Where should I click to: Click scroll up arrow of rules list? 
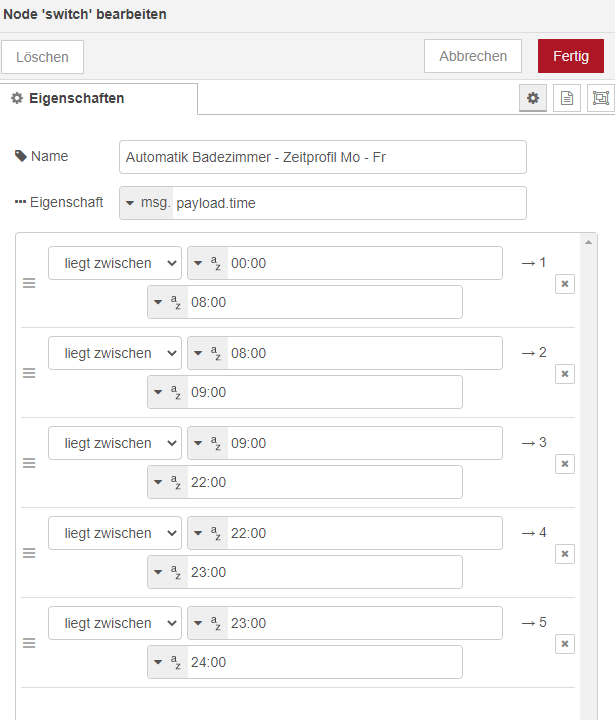pyautogui.click(x=588, y=242)
